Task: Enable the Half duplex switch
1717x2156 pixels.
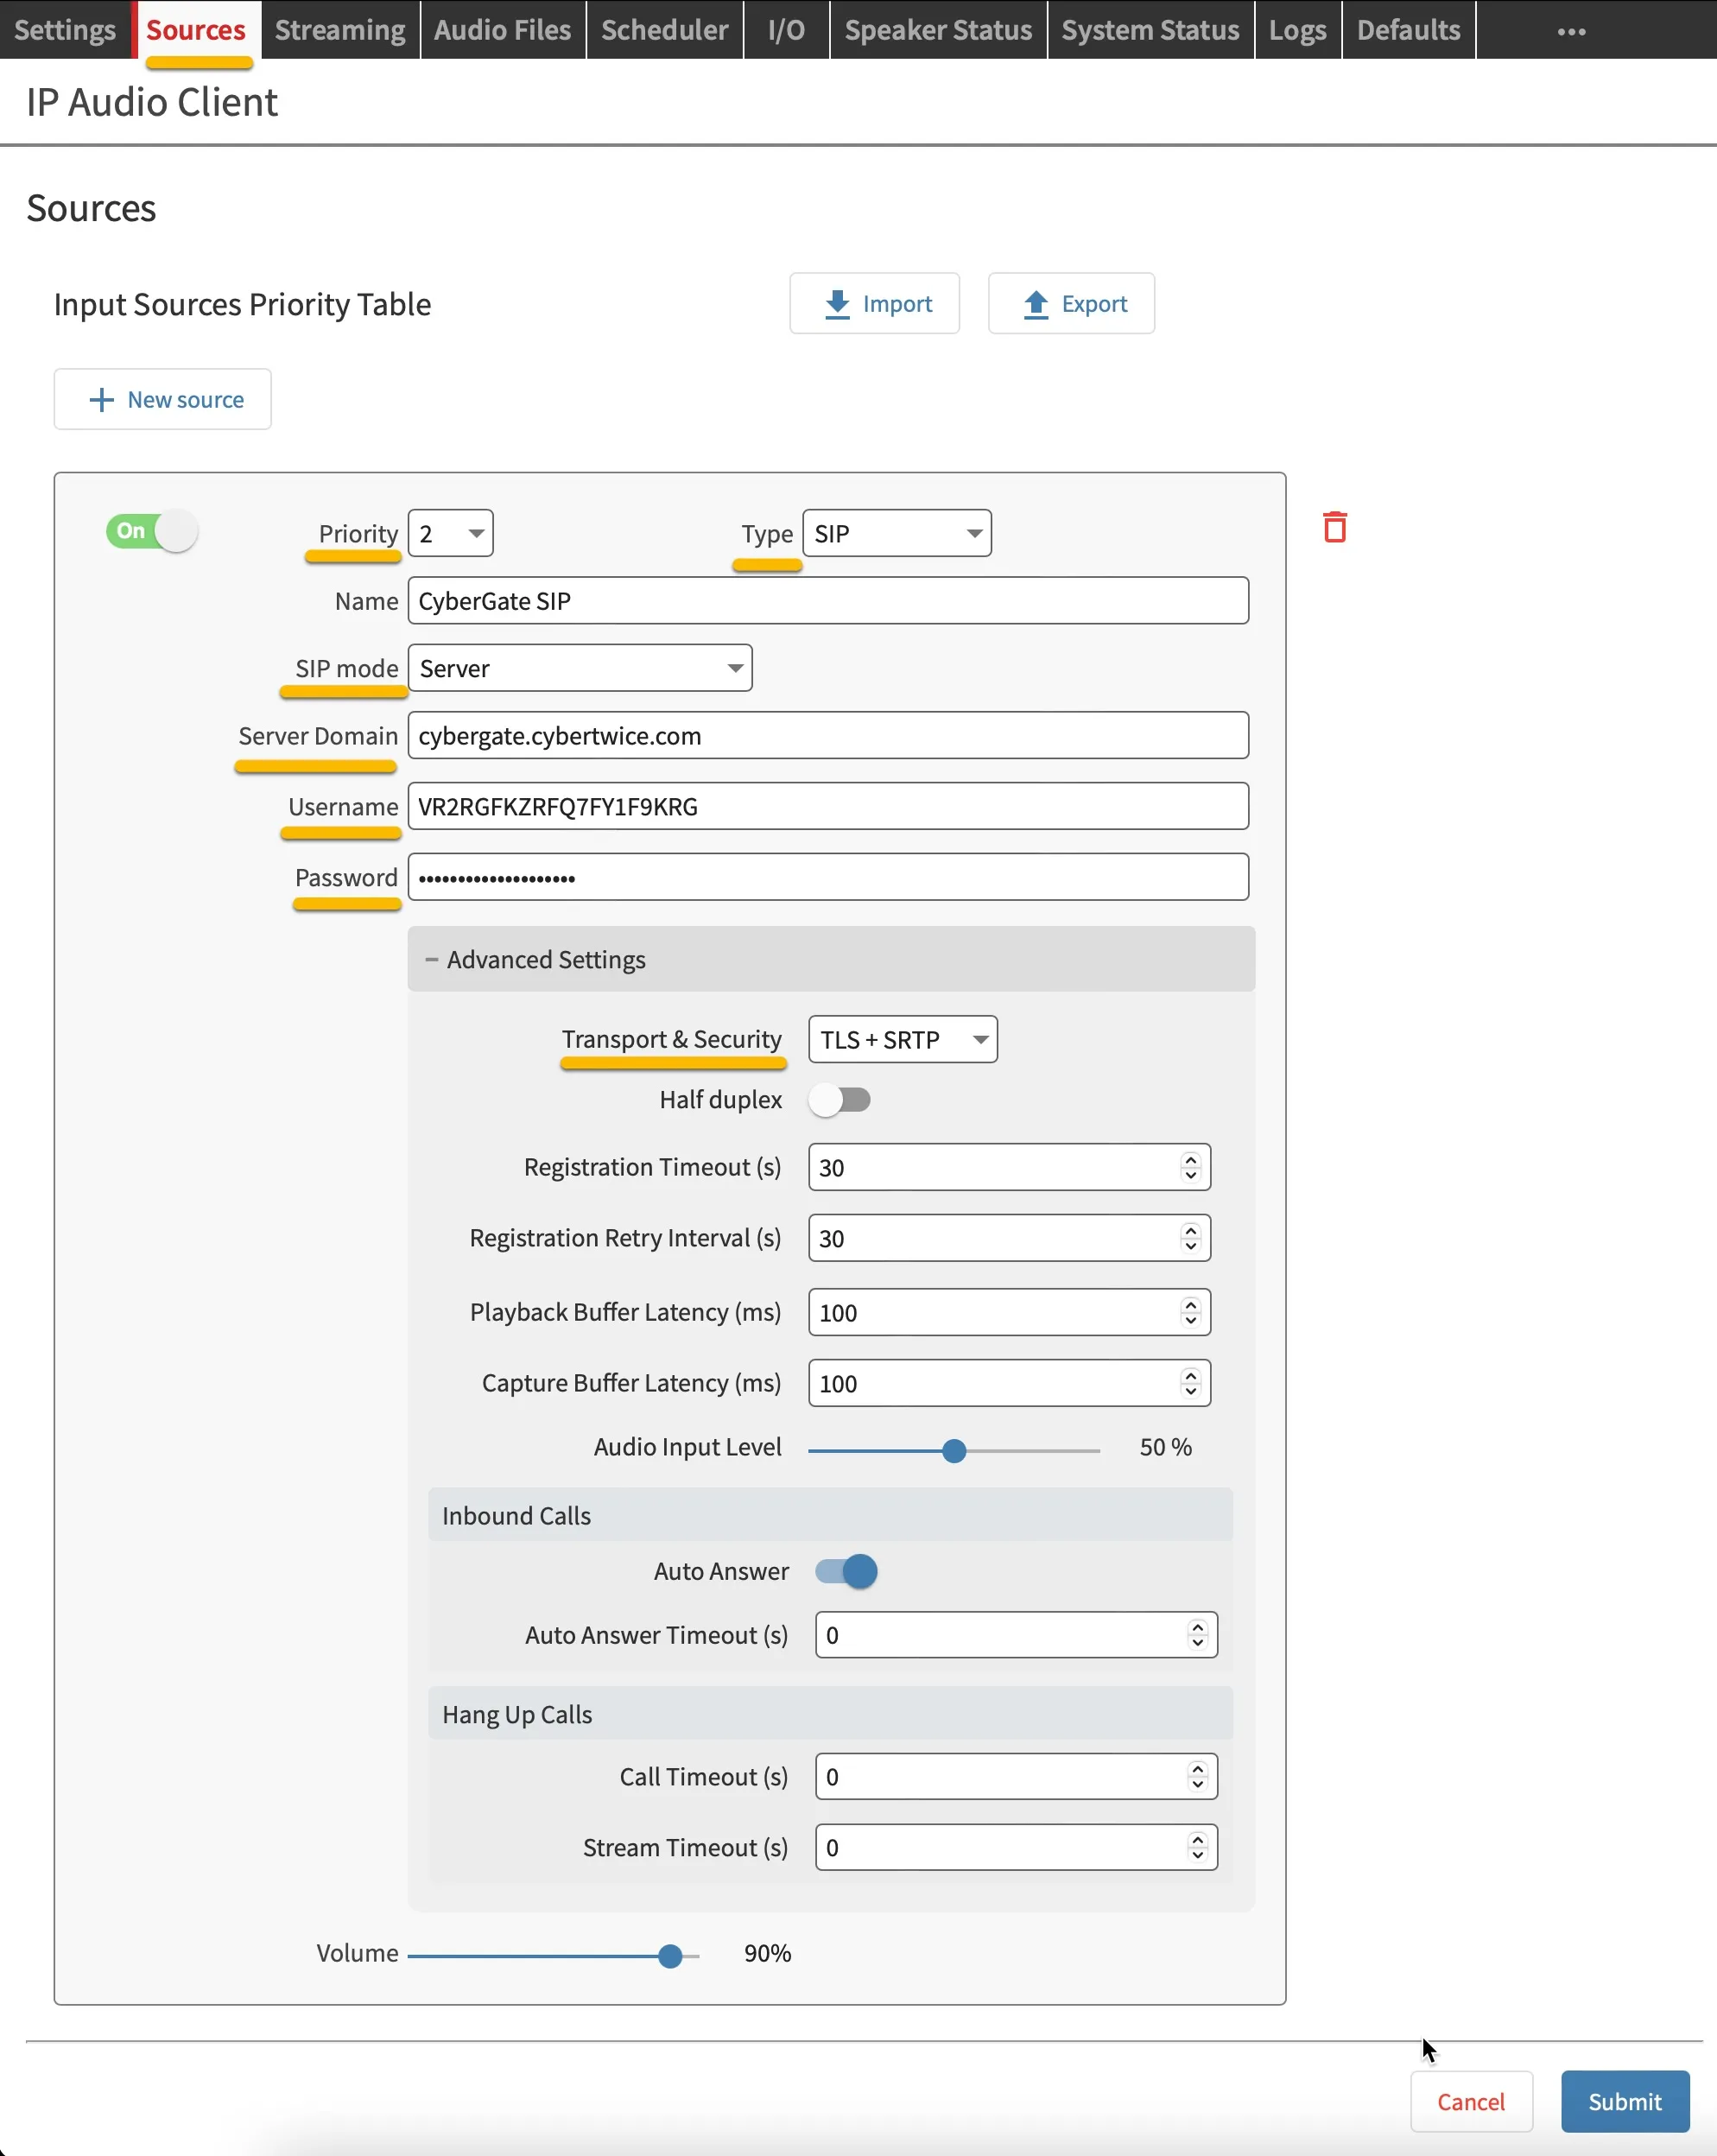Action: [840, 1100]
